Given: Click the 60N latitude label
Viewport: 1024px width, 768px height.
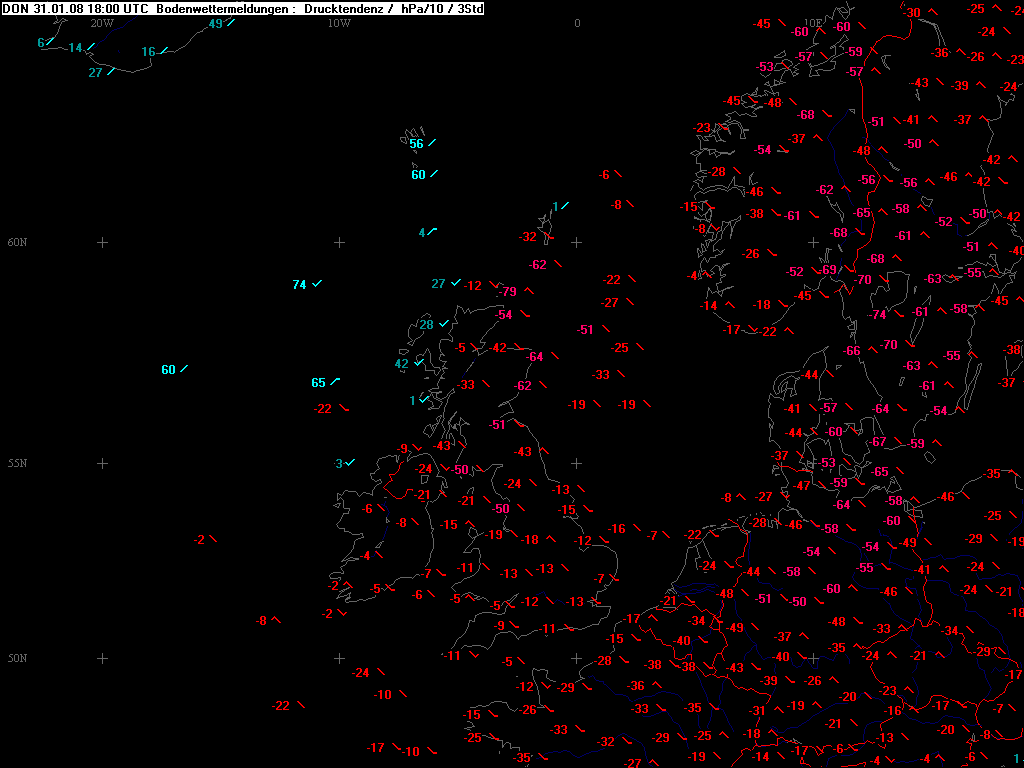Looking at the screenshot, I should (17, 242).
